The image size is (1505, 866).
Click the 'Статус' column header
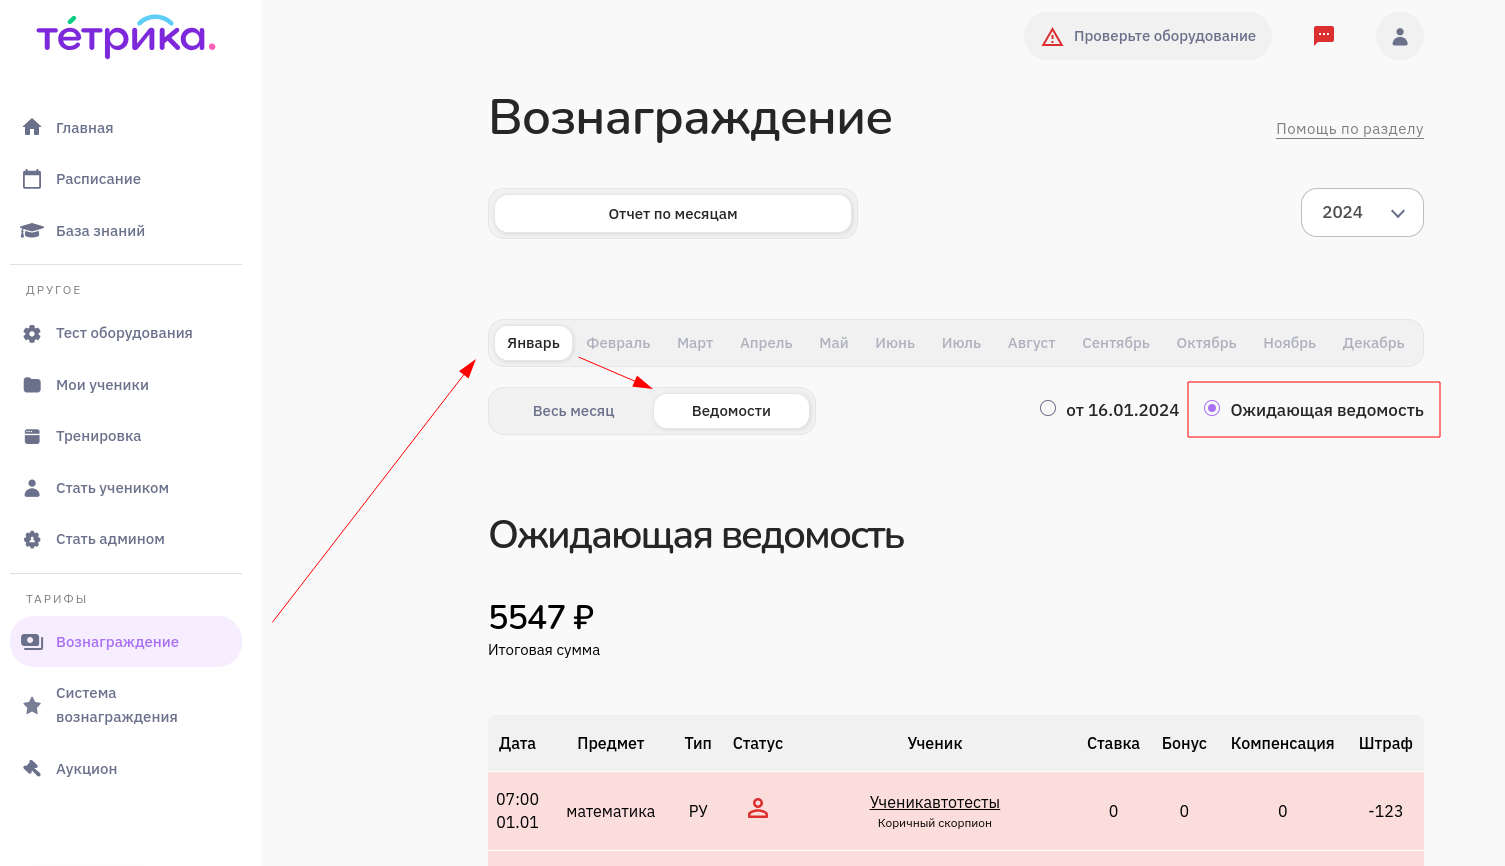758,743
